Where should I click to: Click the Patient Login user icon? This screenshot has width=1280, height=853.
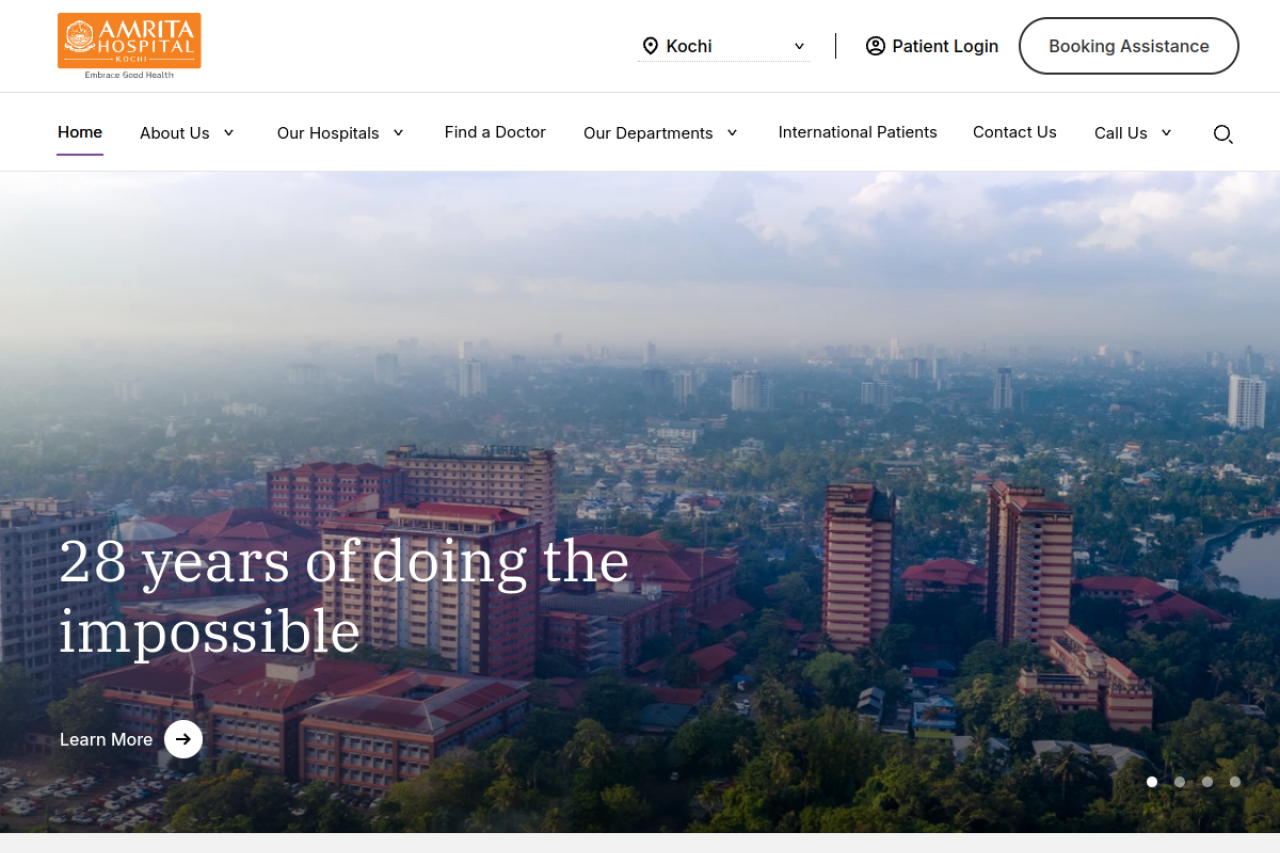coord(875,46)
